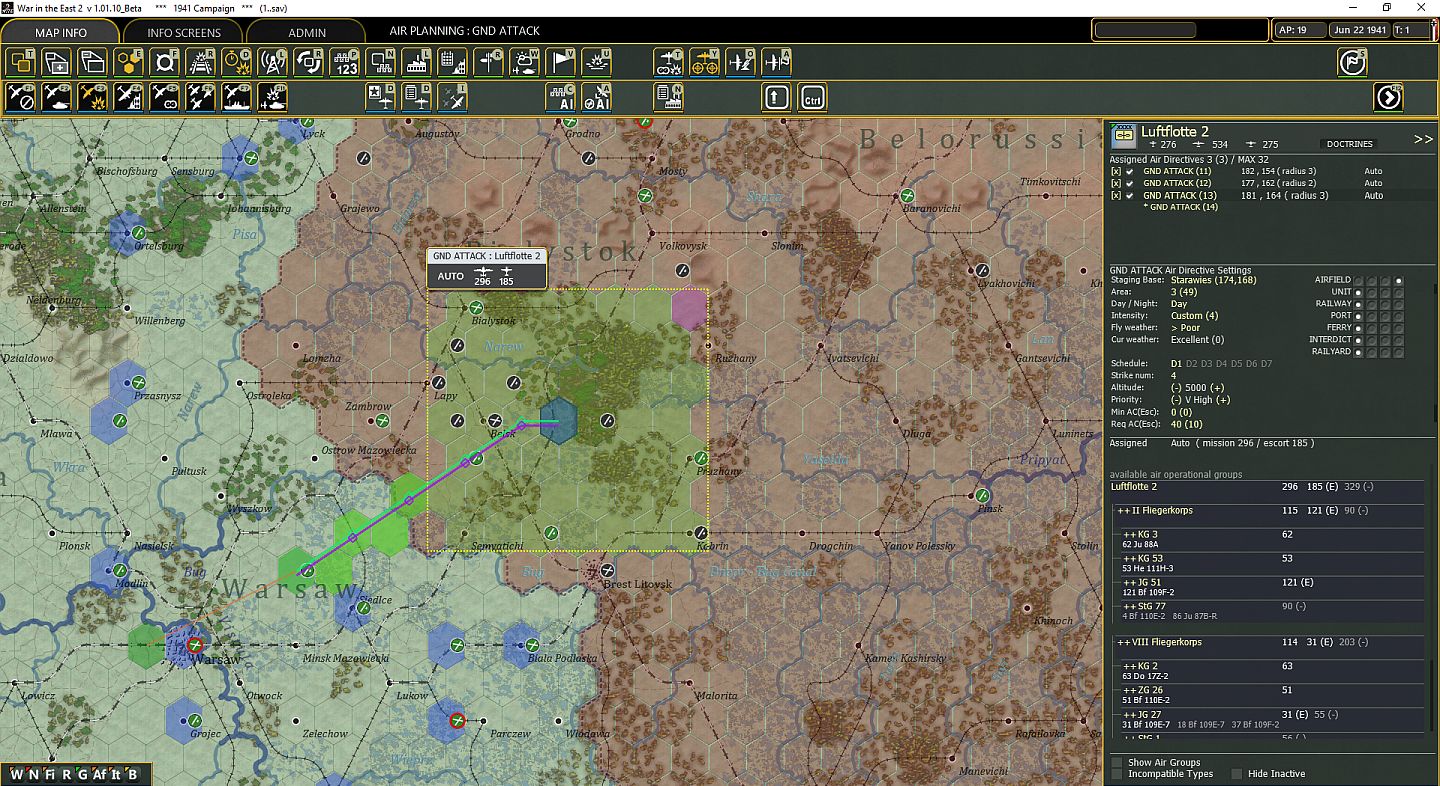Switch to the INFO SCREENS tab
This screenshot has width=1440, height=786.
click(x=184, y=32)
